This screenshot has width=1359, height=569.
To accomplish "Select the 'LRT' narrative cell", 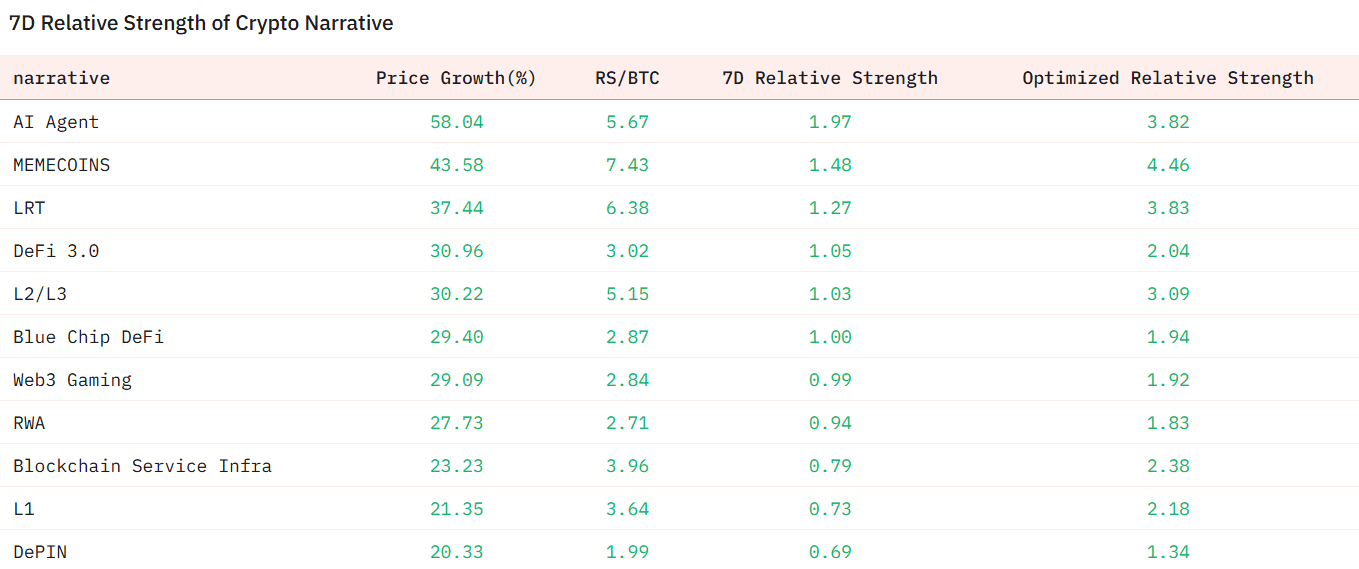I will (x=29, y=208).
